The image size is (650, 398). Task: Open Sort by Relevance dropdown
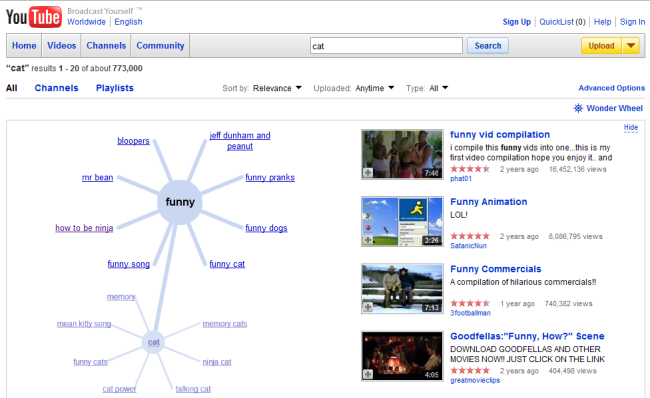[277, 88]
